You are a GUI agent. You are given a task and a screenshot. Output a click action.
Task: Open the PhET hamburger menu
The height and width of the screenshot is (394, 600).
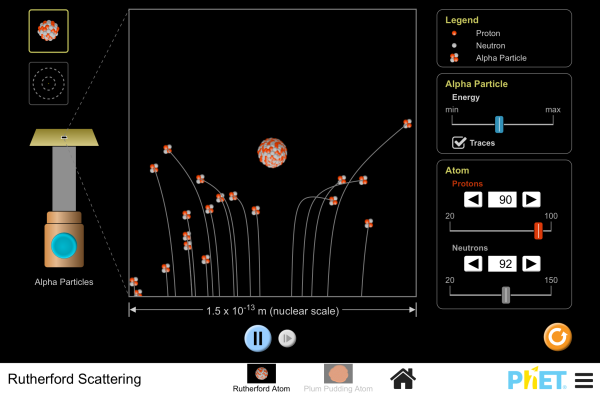tap(584, 380)
